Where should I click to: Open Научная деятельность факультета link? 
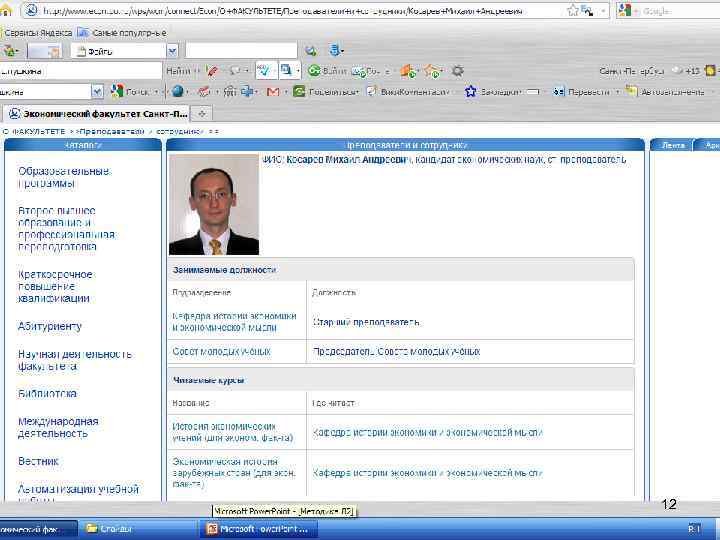pos(74,360)
